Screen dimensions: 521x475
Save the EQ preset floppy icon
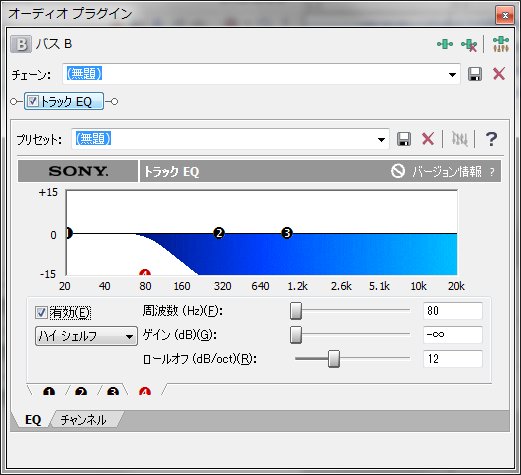[x=404, y=139]
